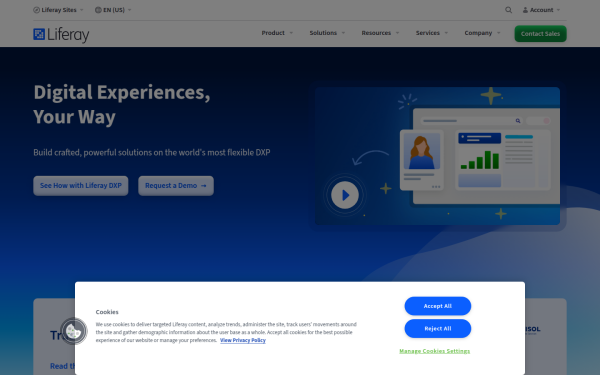This screenshot has height=375, width=600.
Task: Click the Digital Experiences, Your Way heading
Action: 122,104
